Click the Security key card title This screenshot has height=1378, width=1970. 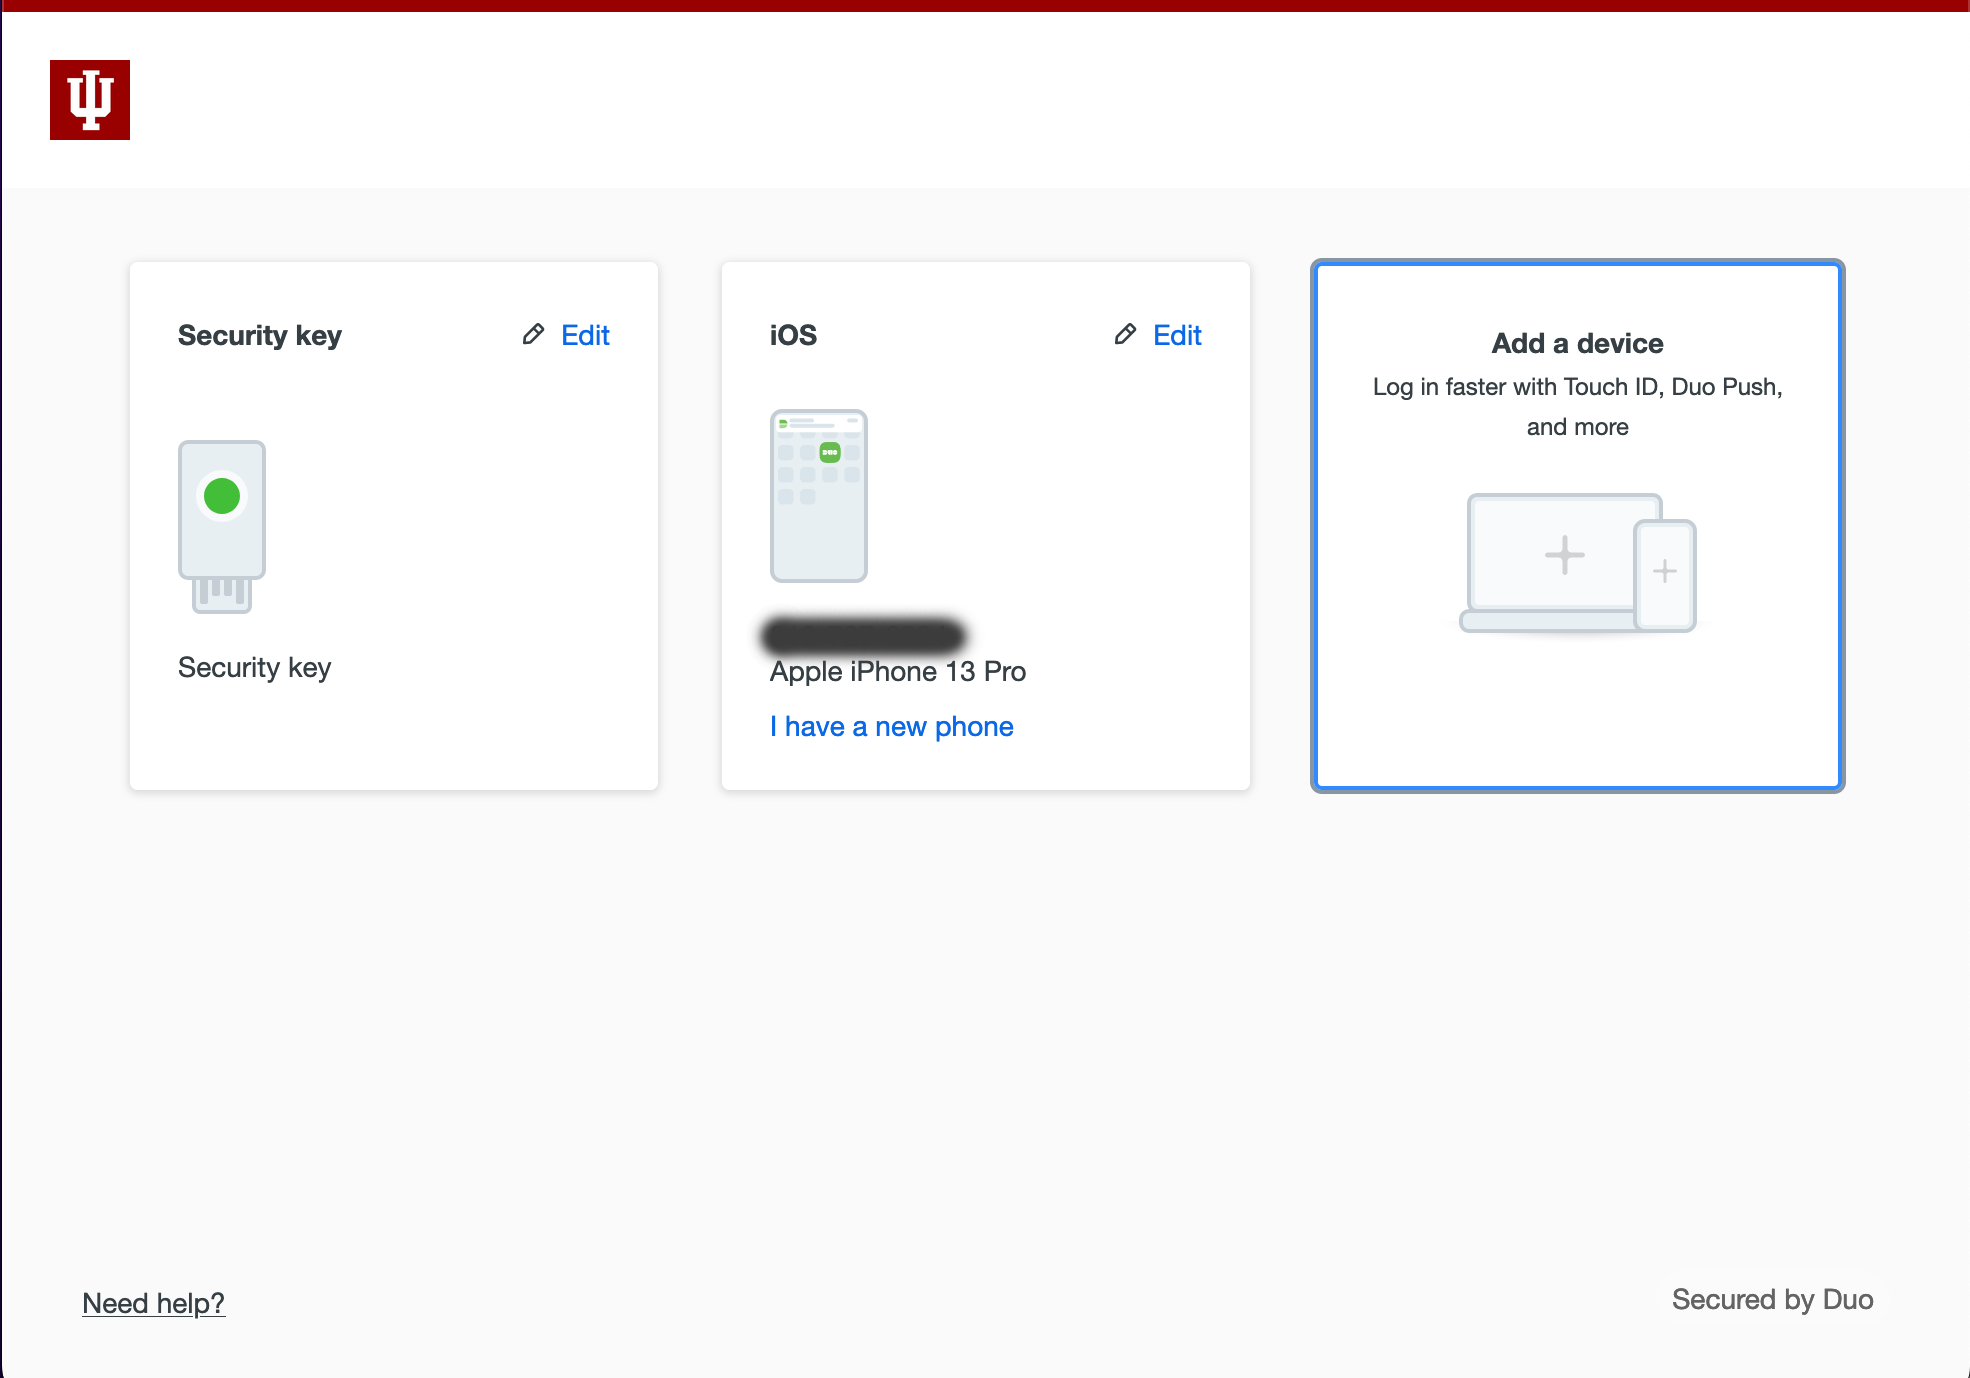259,335
